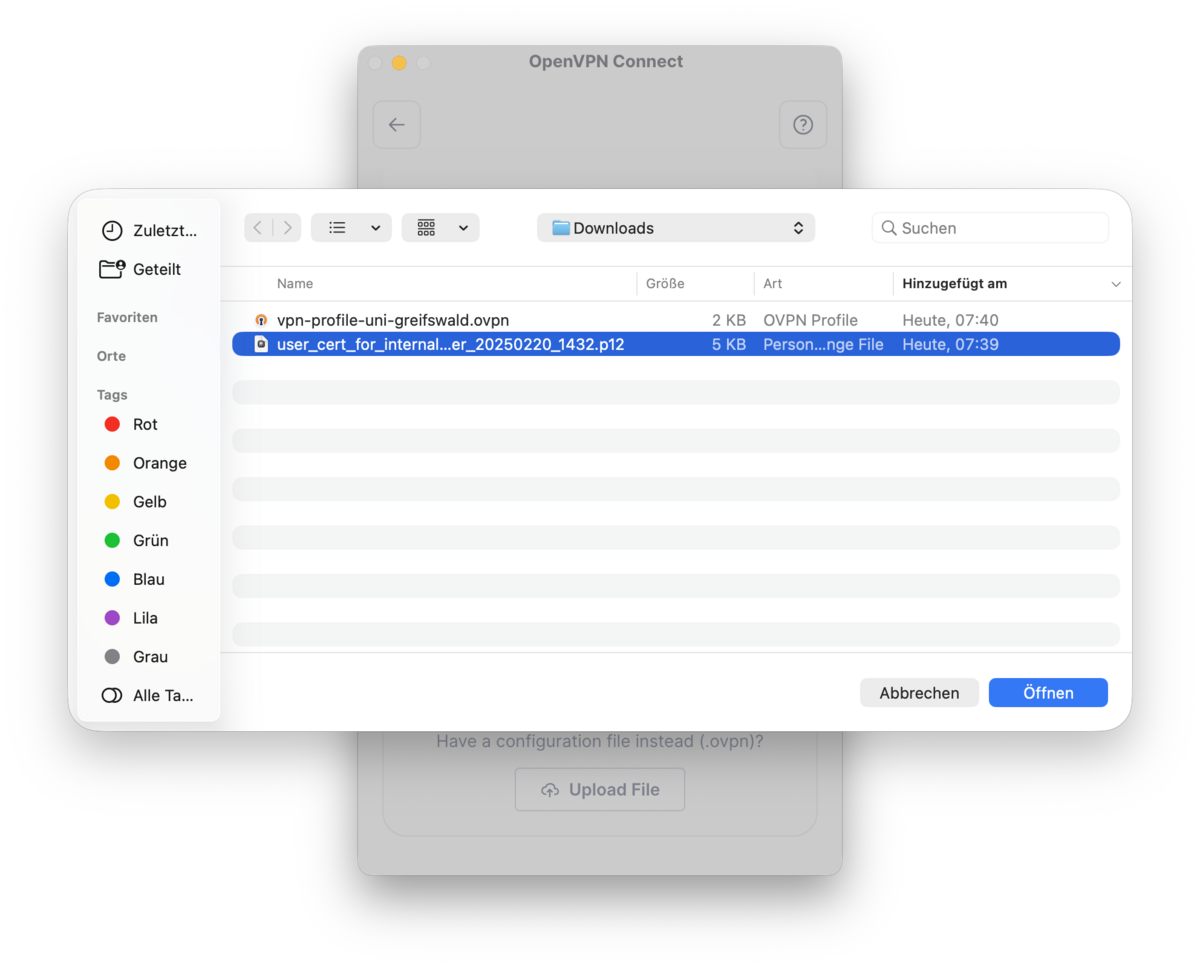Image resolution: width=1200 pixels, height=965 pixels.
Task: Go back with the dialog's left chevron
Action: (x=258, y=228)
